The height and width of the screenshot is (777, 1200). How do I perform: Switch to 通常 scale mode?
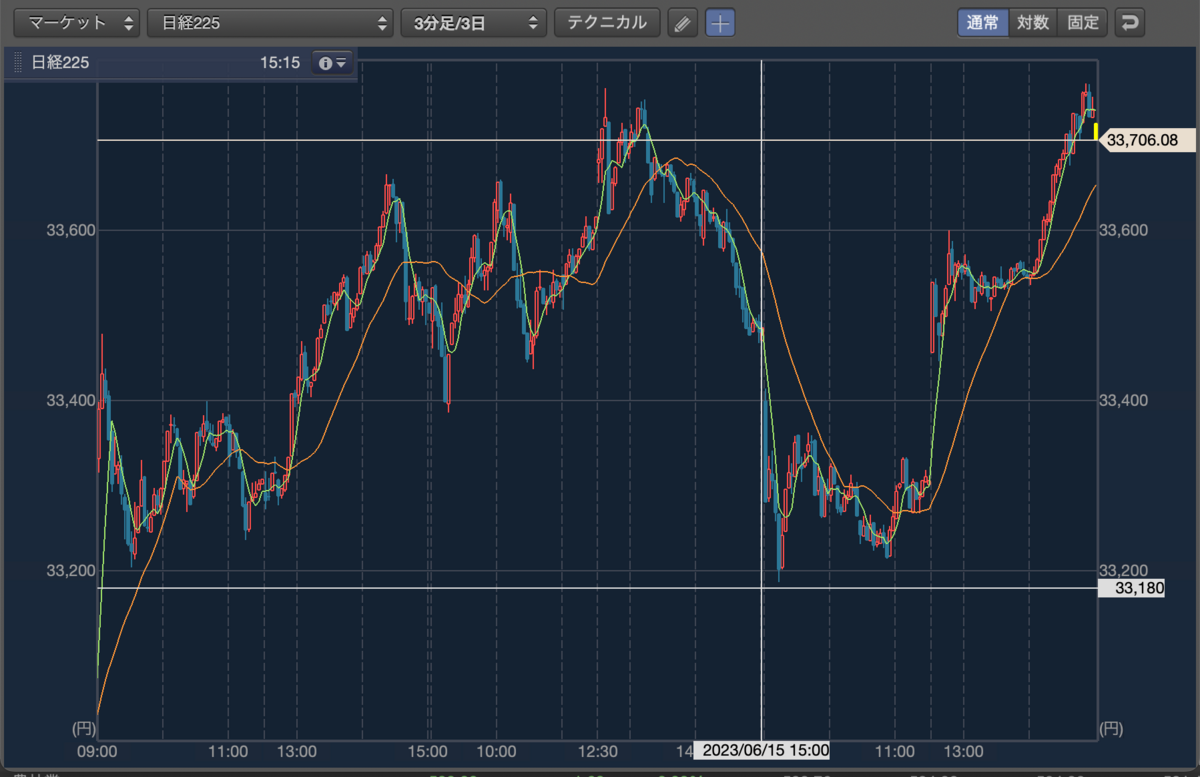[x=983, y=22]
